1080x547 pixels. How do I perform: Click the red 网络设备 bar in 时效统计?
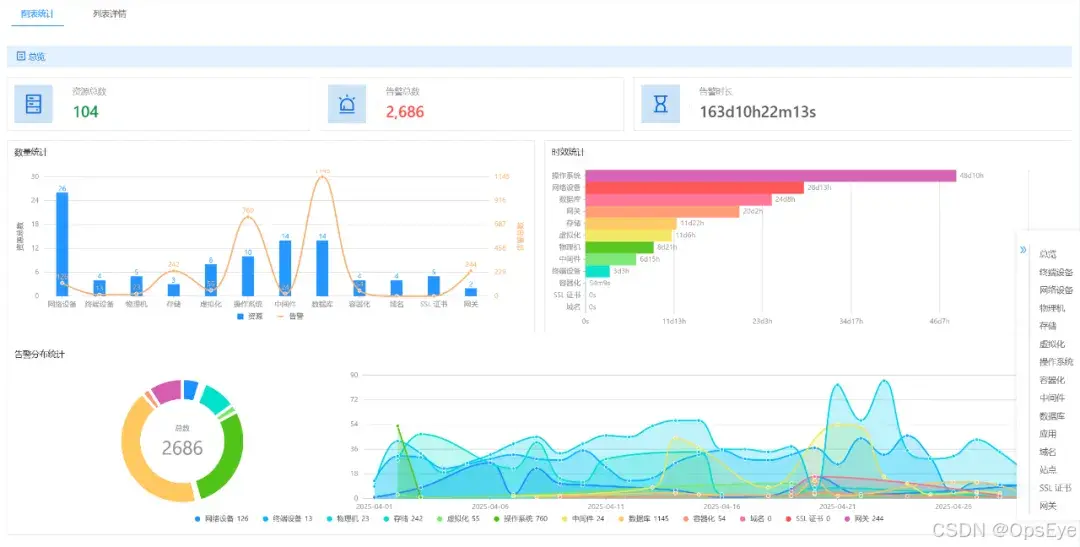point(694,187)
